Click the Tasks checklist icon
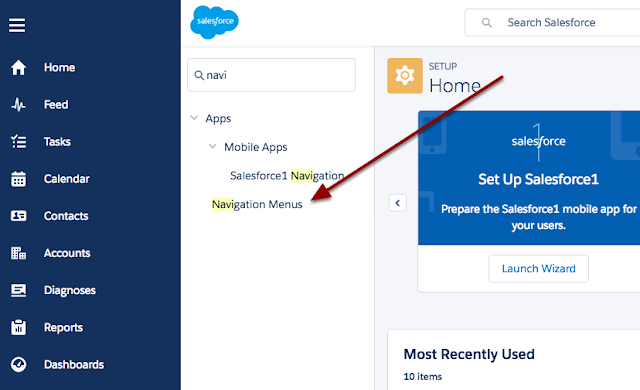Screen dimensions: 640x390 [x=18, y=142]
